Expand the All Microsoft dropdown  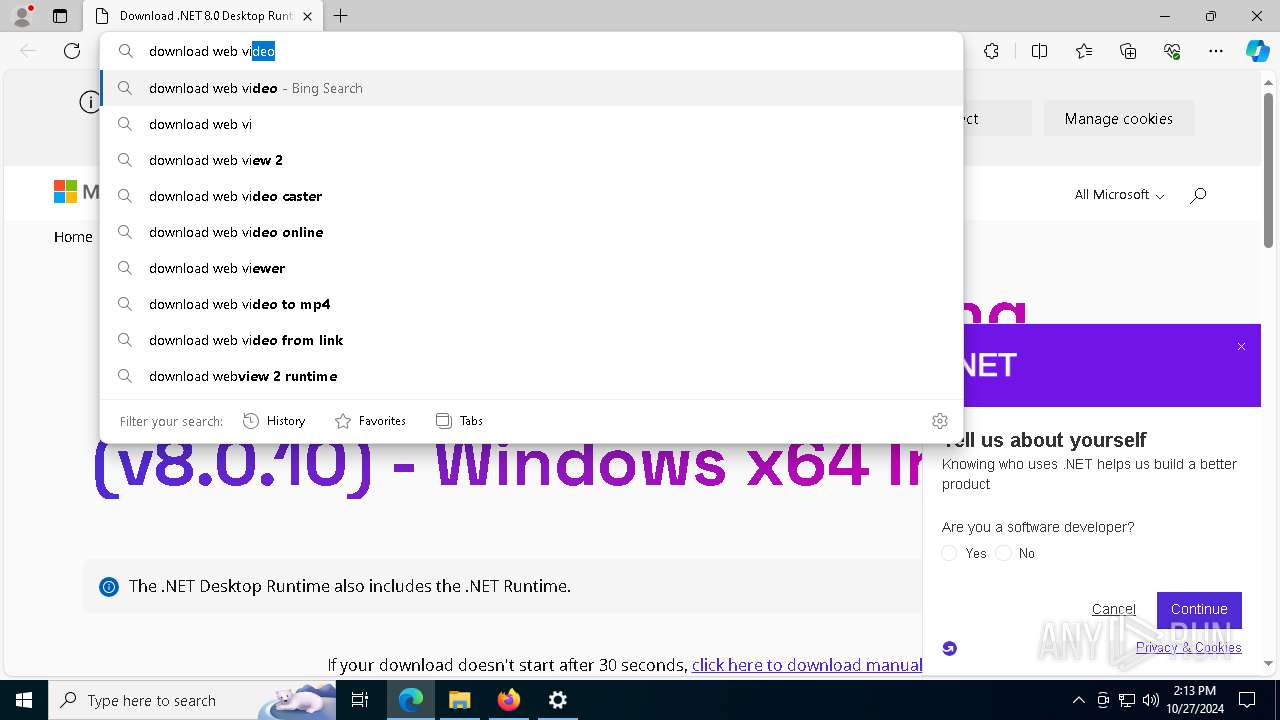pyautogui.click(x=1119, y=195)
